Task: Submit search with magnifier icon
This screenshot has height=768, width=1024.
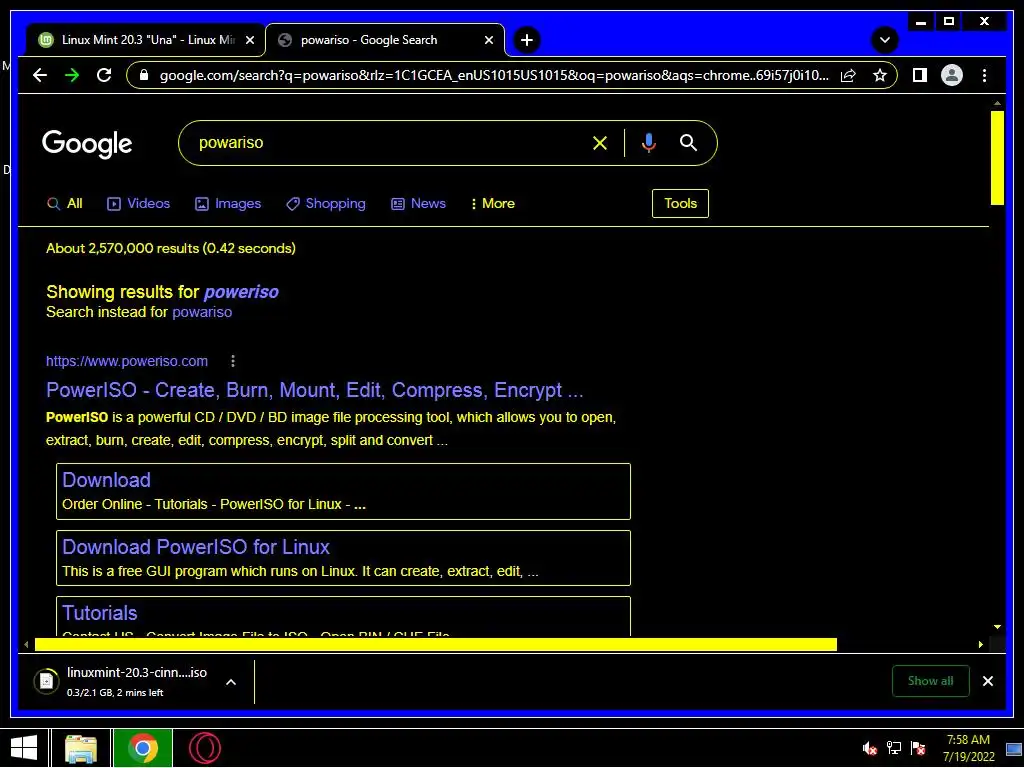Action: (x=688, y=143)
